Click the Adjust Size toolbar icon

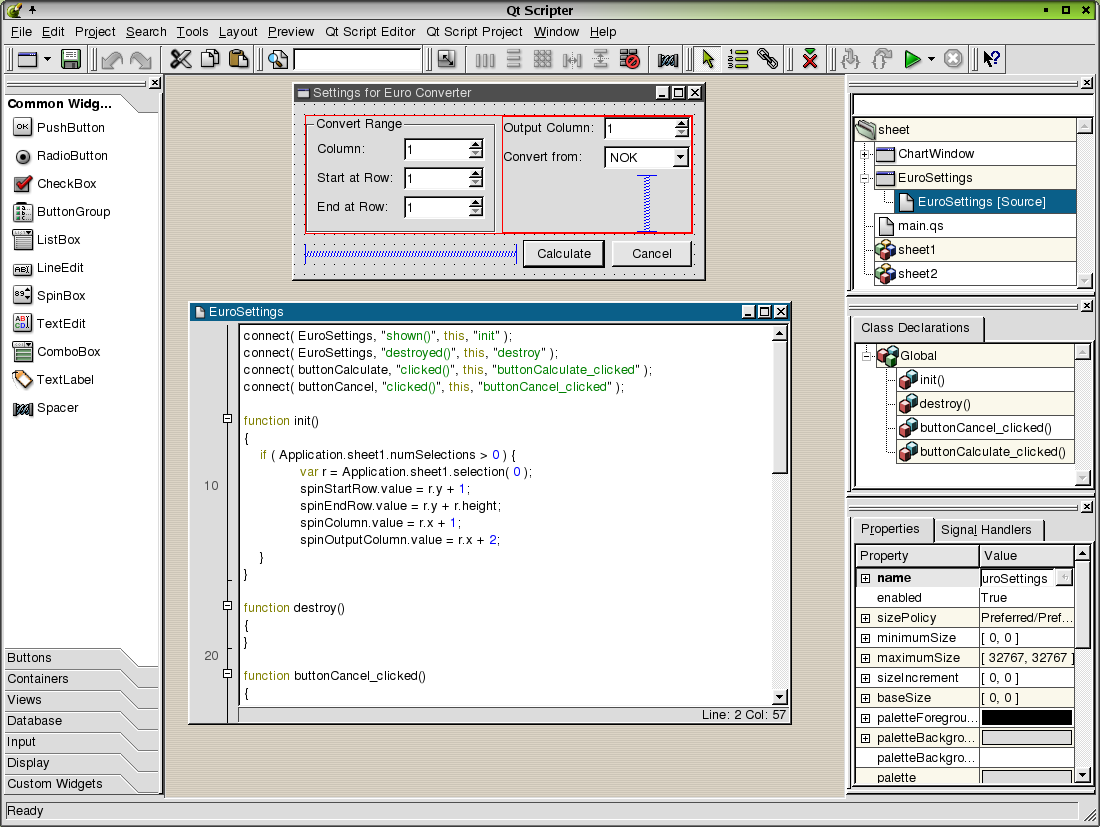coord(446,60)
